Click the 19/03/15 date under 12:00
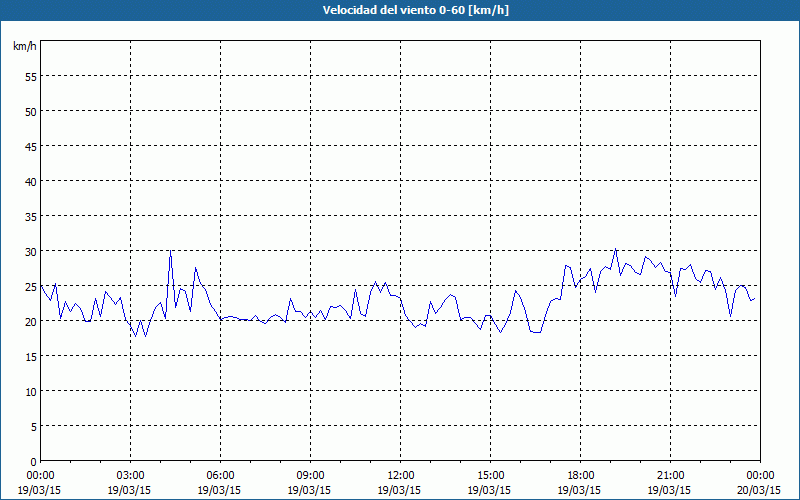Screen dimensions: 800x500 pos(399,490)
